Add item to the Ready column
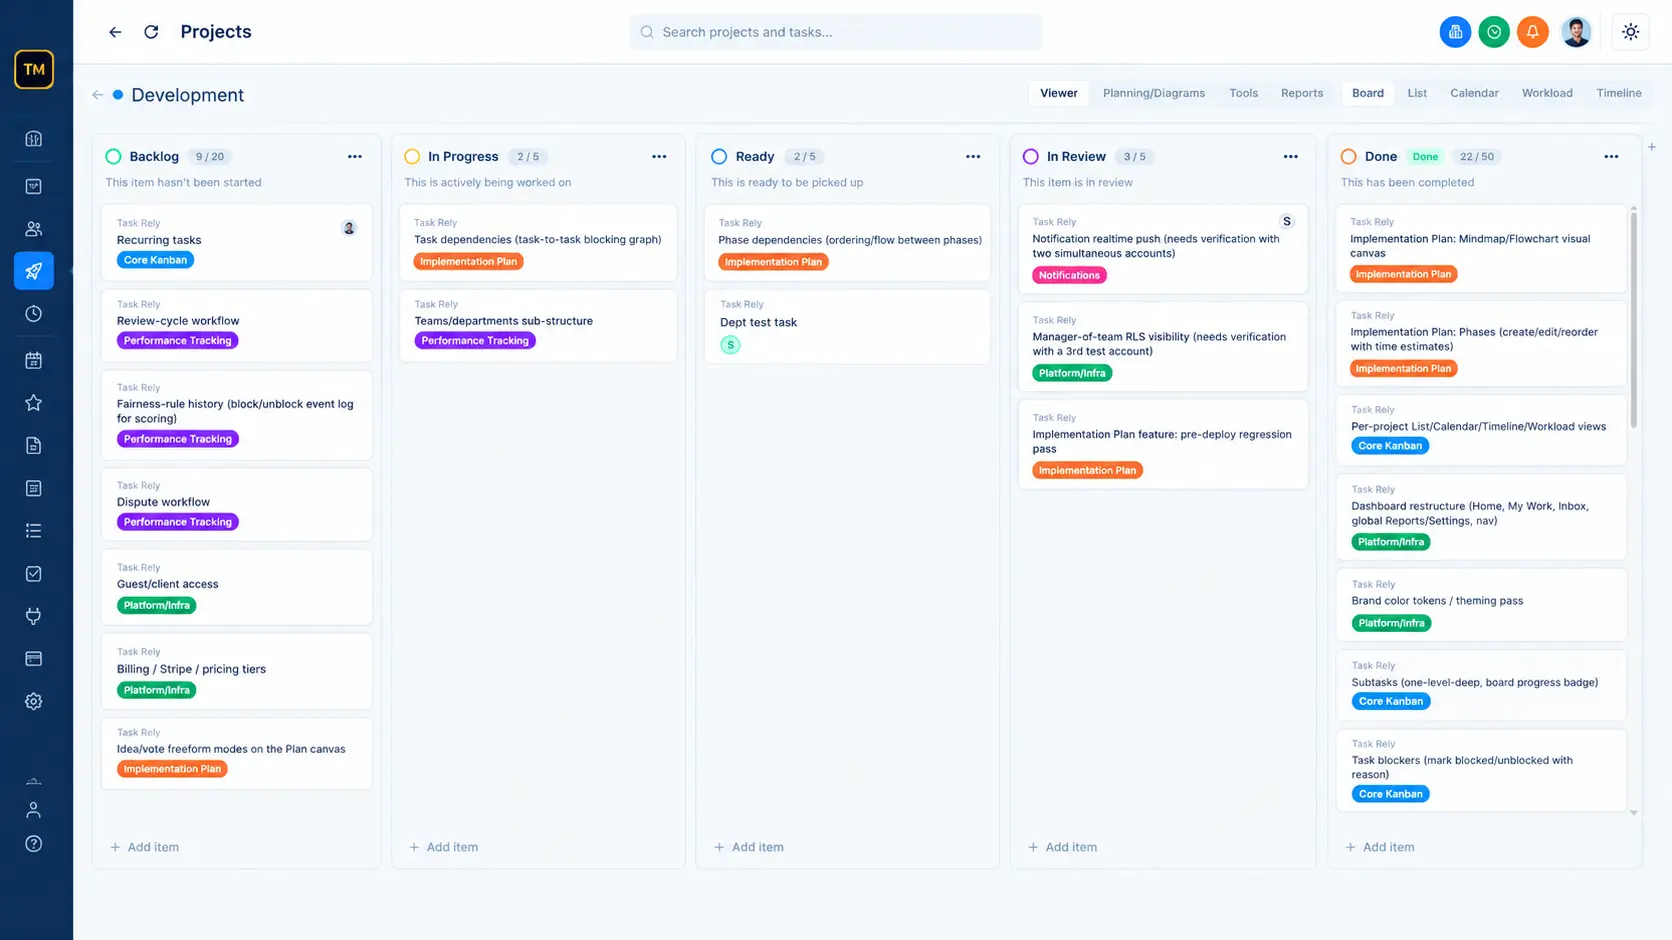Viewport: 1672px width, 940px height. point(749,847)
